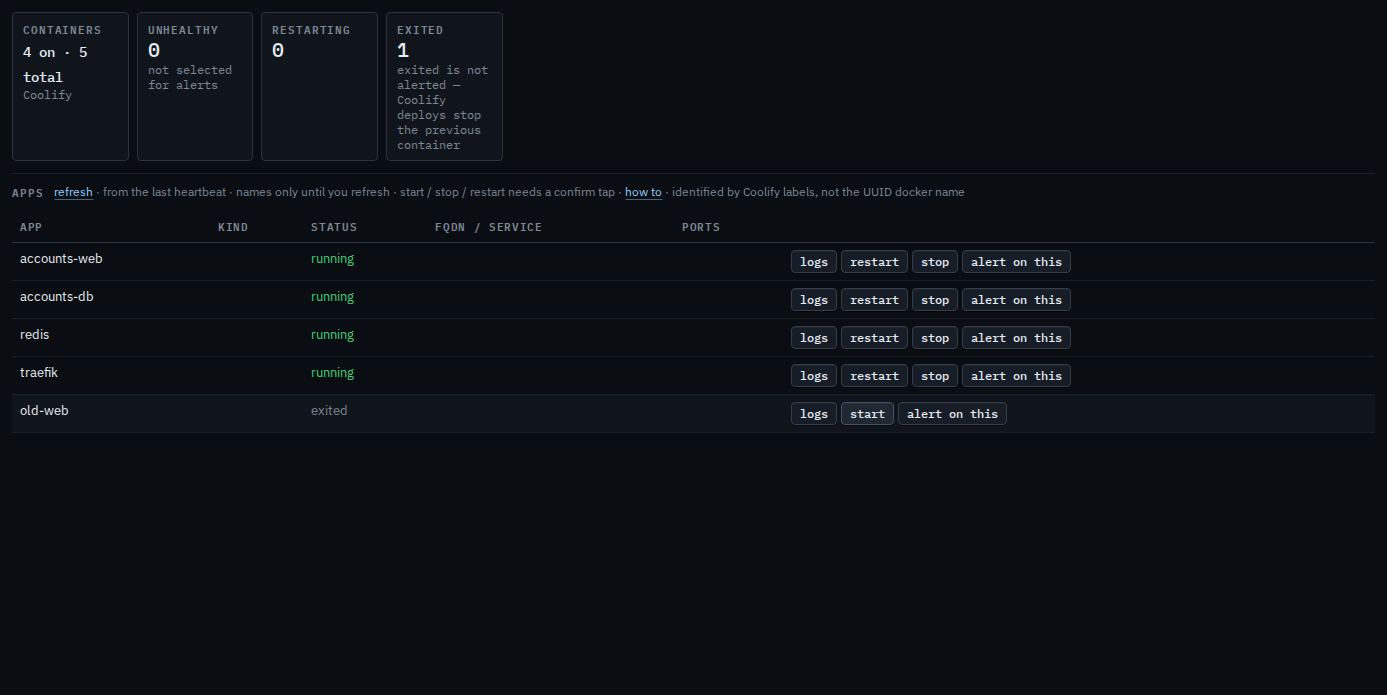Viewport: 1387px width, 695px height.
Task: Stop accounts-db
Action: point(935,300)
